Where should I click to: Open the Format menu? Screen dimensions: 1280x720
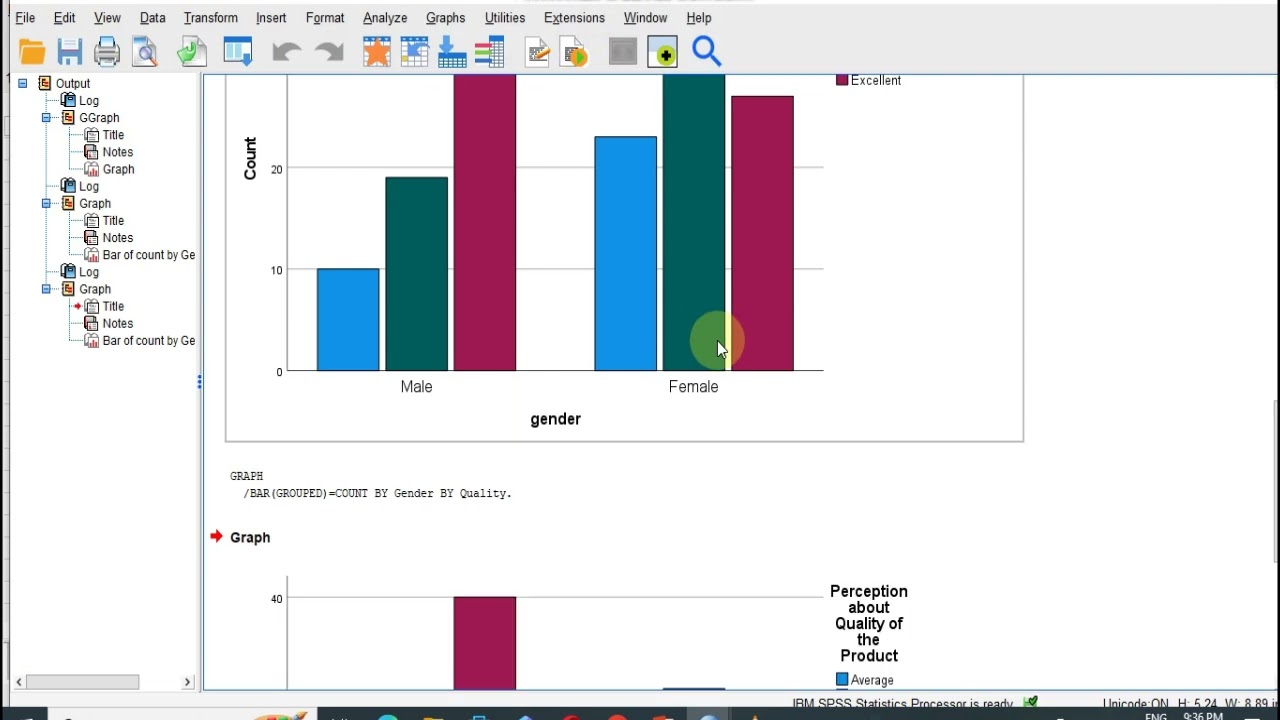pos(325,18)
